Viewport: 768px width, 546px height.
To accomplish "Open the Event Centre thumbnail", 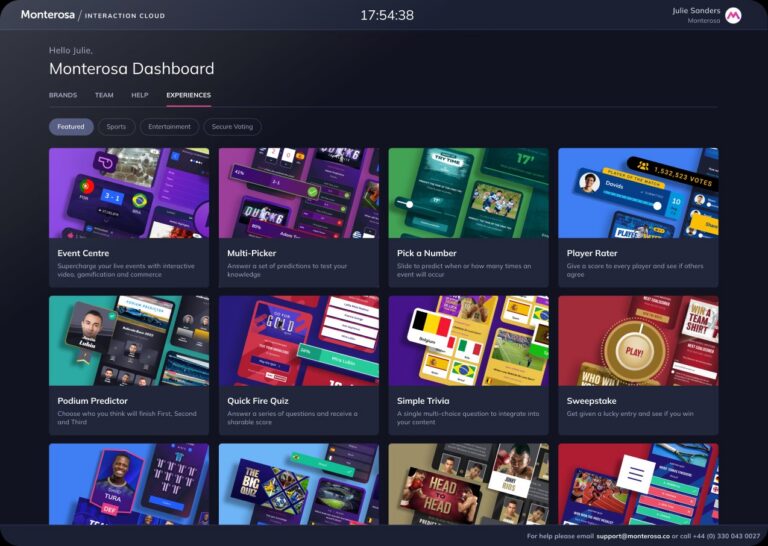I will [129, 193].
